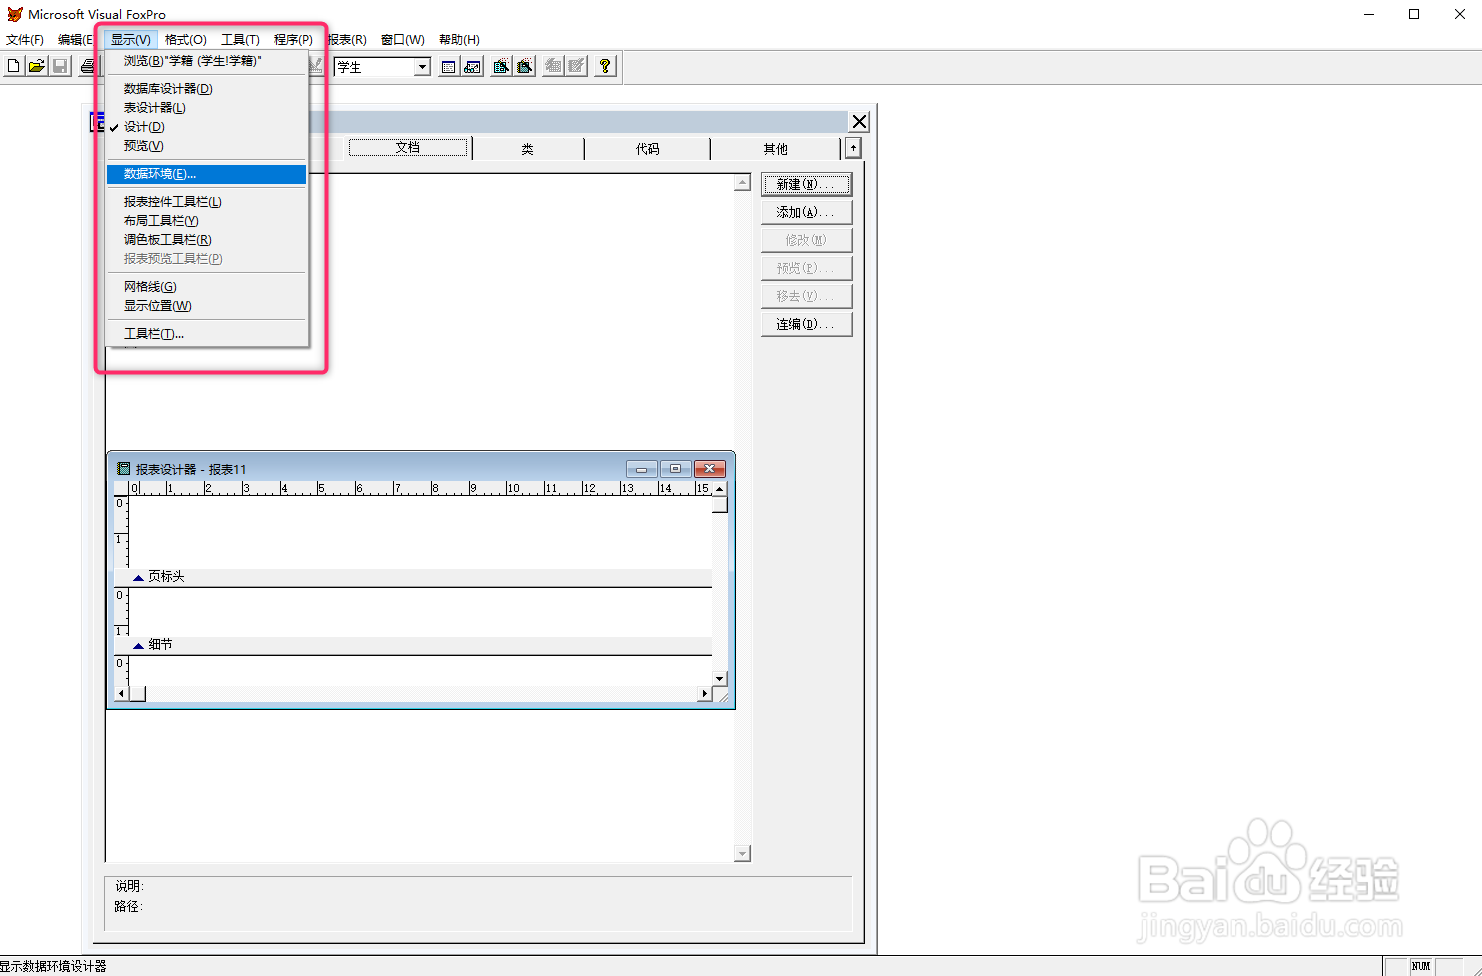This screenshot has width=1482, height=976.
Task: Click report designer vertical scroll up arrow
Action: (720, 488)
